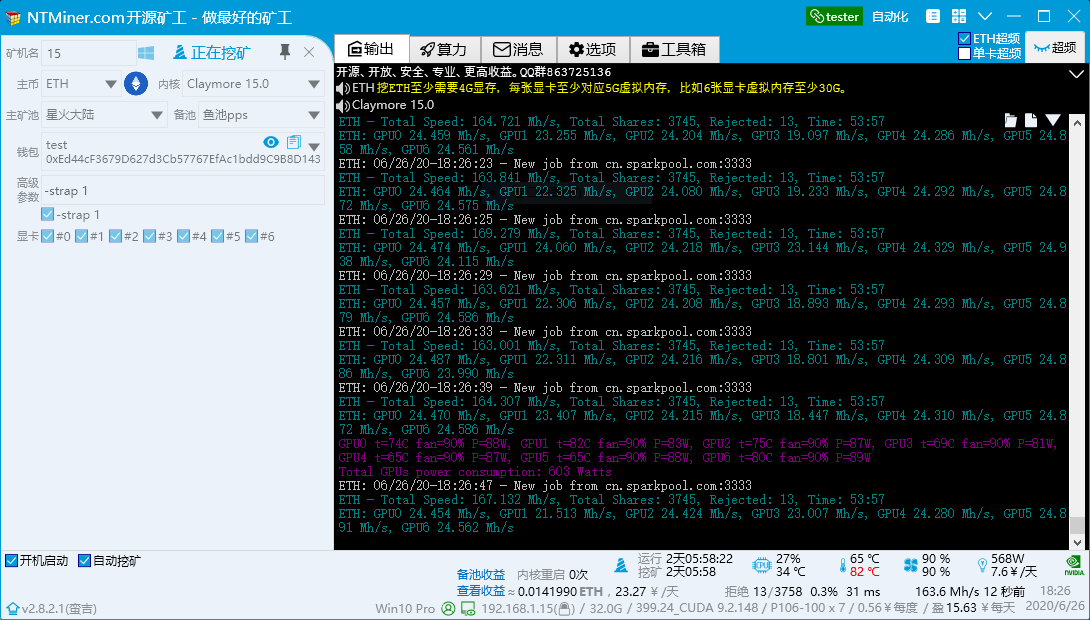Viewport: 1090px width, 620px height.
Task: Switch to the 工具箱 toolbox tab
Action: click(674, 49)
